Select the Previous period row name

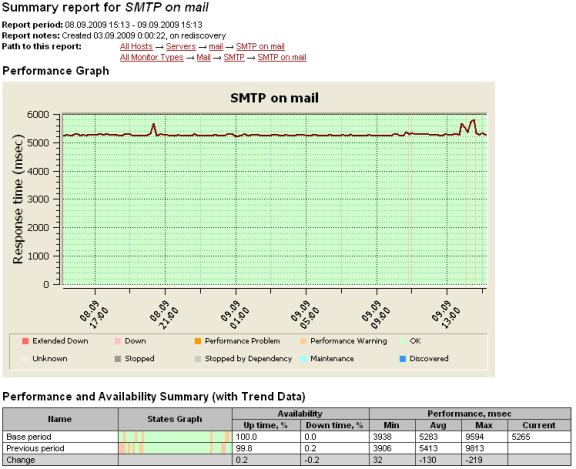pyautogui.click(x=35, y=448)
